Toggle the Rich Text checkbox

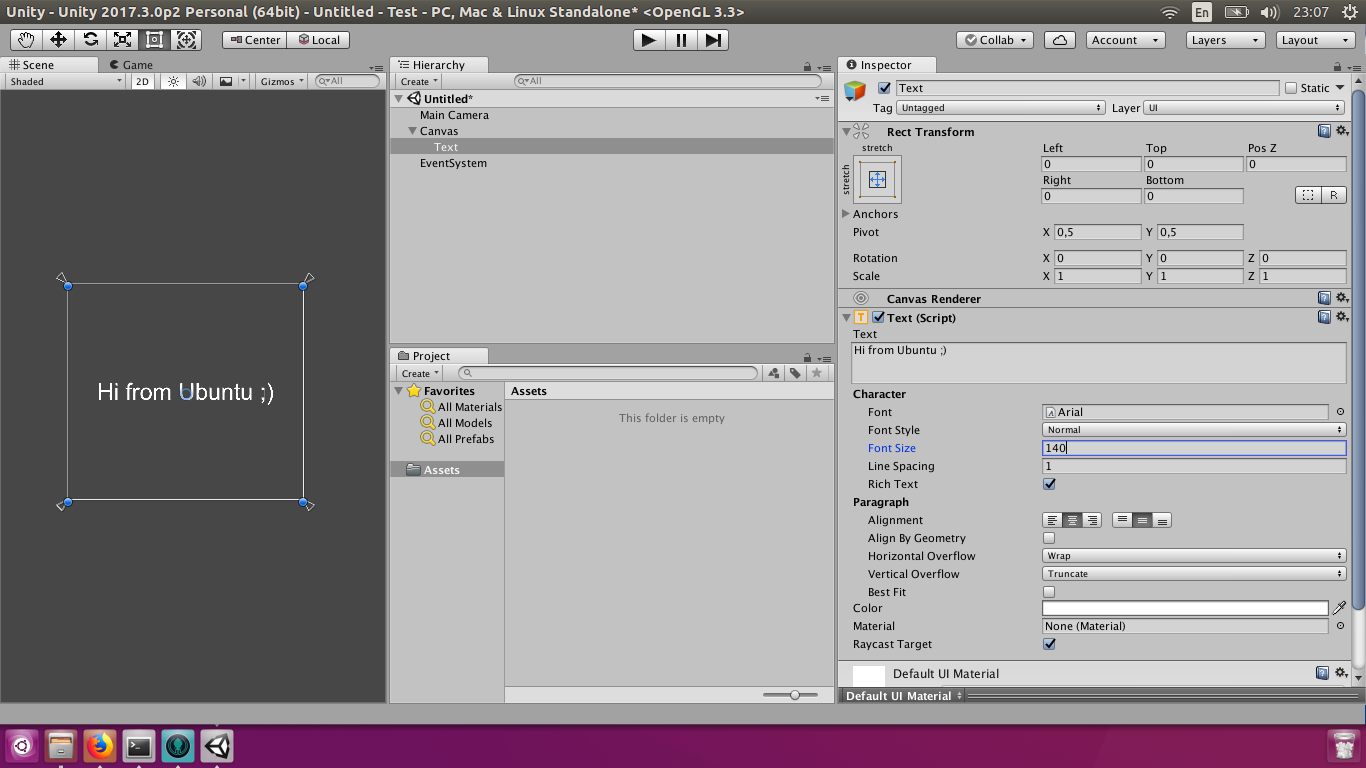coord(1049,484)
